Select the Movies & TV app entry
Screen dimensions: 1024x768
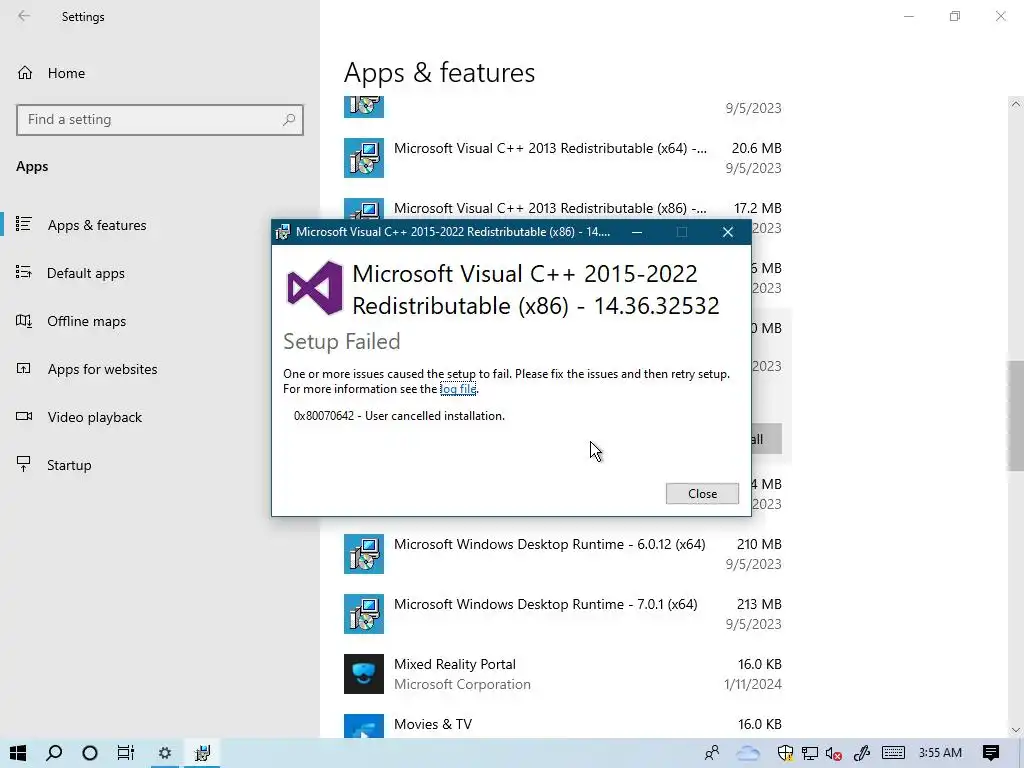[x=563, y=724]
